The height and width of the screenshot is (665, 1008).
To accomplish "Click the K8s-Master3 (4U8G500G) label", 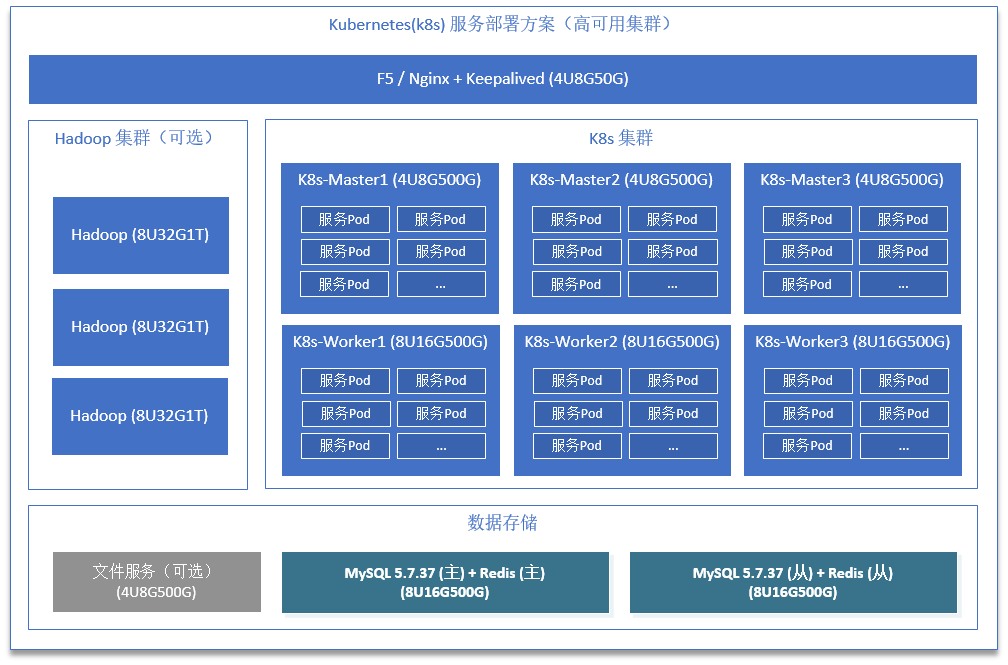I will pos(851,180).
